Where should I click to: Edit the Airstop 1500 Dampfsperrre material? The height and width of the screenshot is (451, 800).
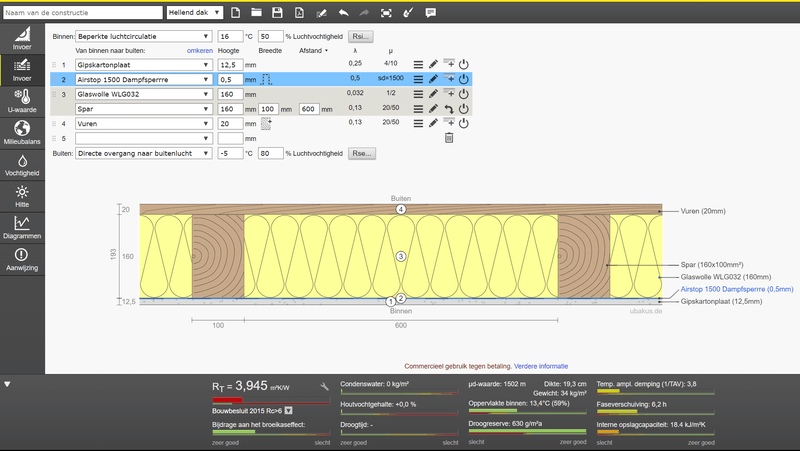coord(433,79)
